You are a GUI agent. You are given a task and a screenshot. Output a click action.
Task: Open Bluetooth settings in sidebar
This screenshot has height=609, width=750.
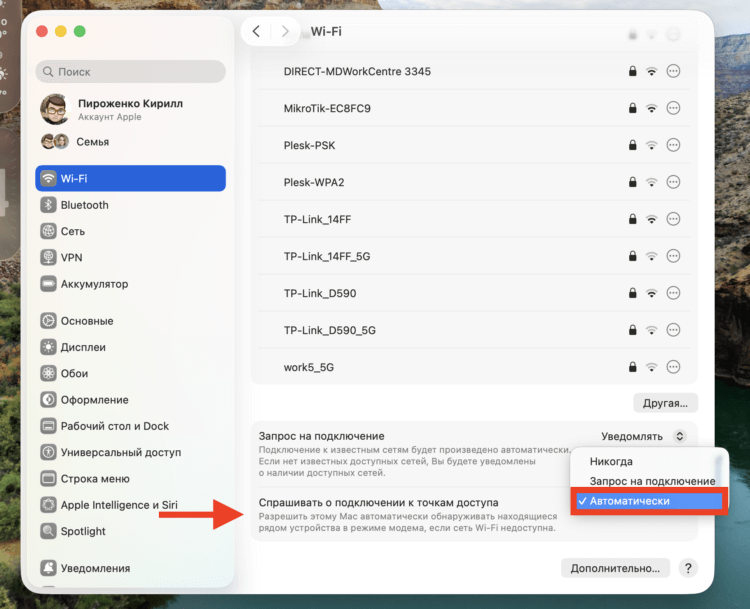point(130,205)
